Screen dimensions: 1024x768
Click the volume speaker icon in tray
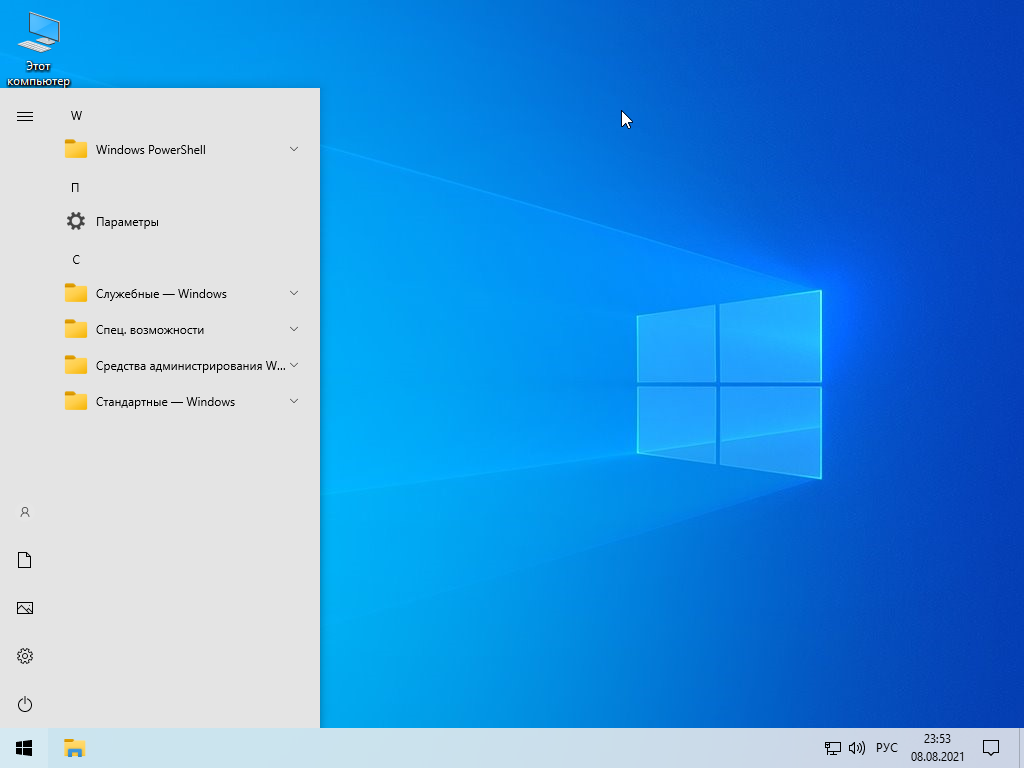(856, 748)
